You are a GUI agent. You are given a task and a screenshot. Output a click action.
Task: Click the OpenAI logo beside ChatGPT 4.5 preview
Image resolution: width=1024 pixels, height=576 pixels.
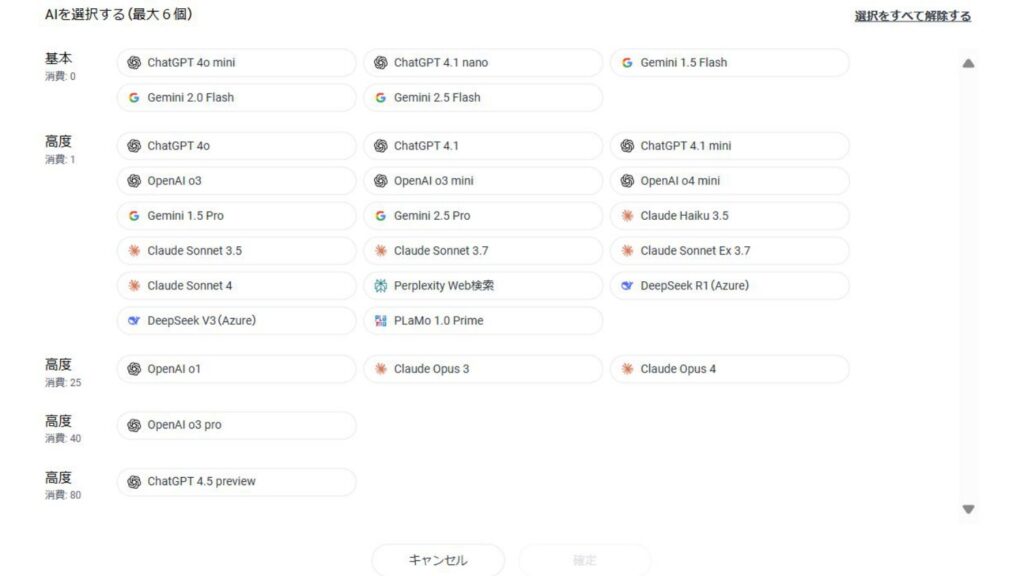[134, 482]
